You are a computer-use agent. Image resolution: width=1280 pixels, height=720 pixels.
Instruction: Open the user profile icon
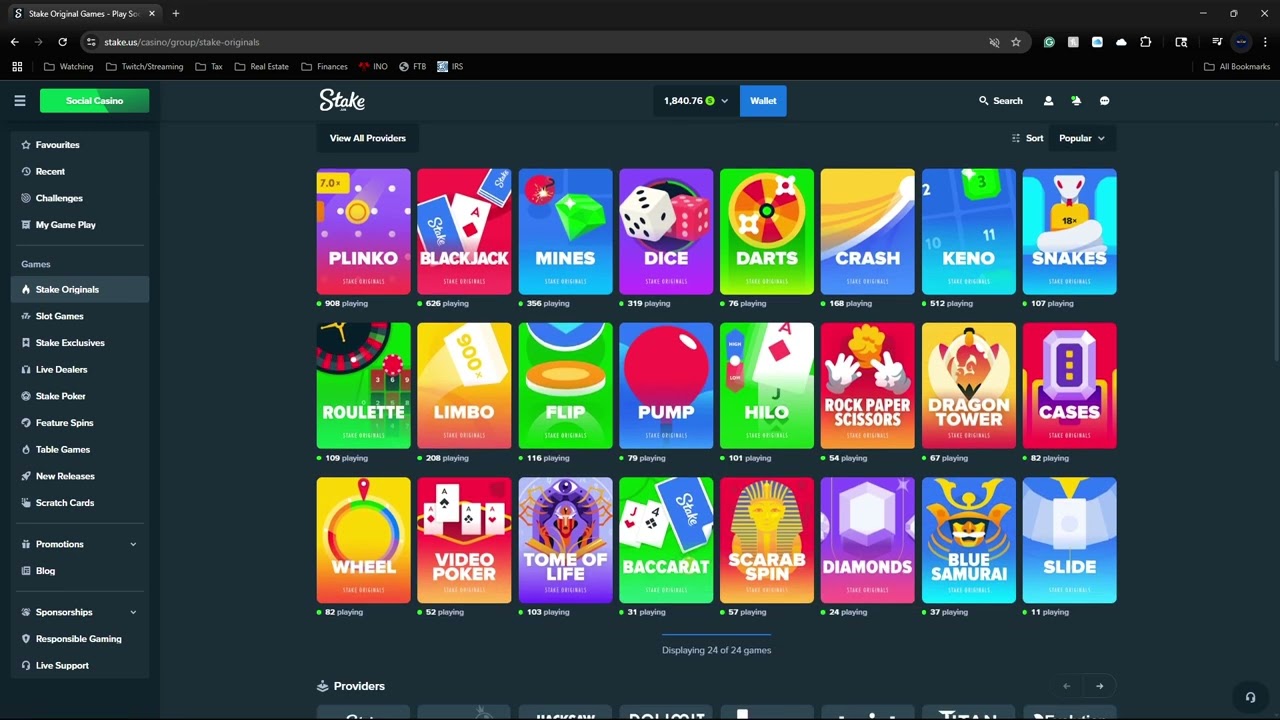point(1048,101)
